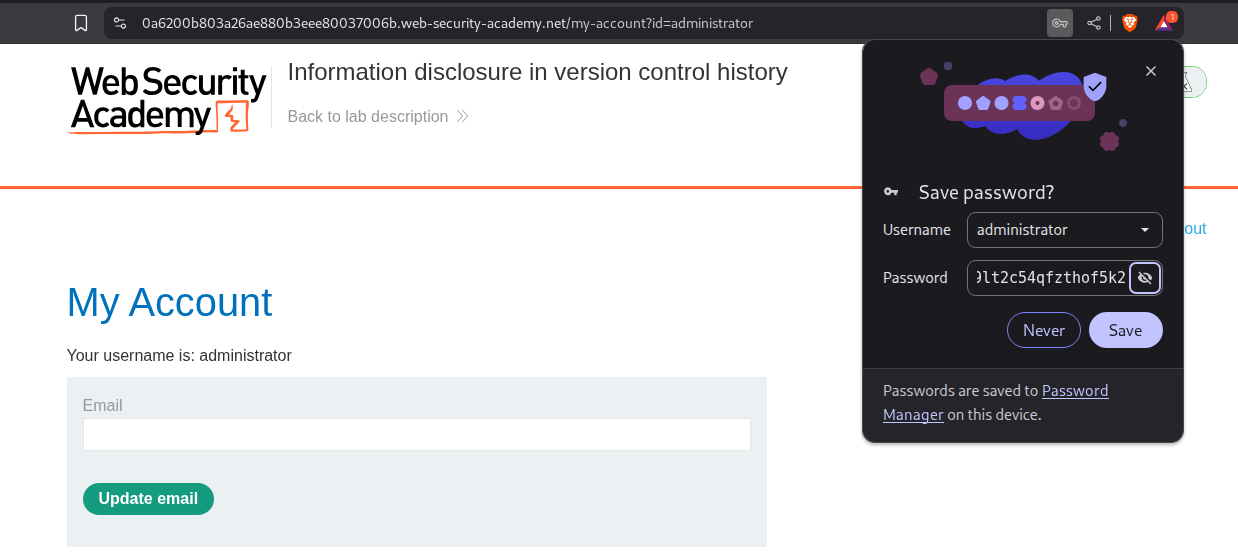
Task: Click the double chevron after lab description
Action: tap(462, 117)
